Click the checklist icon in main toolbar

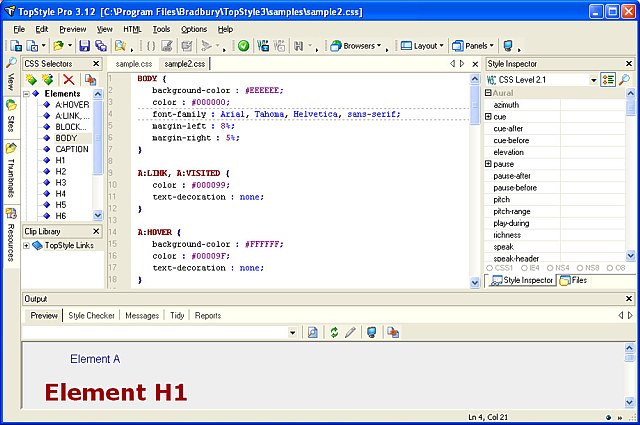tap(187, 46)
